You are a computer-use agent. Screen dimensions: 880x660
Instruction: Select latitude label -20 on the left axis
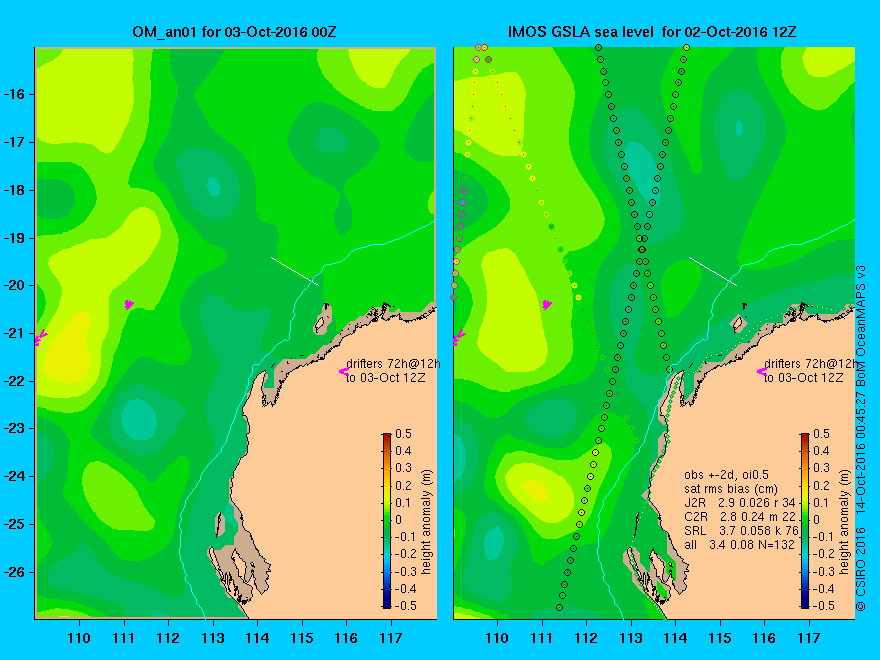coord(16,285)
